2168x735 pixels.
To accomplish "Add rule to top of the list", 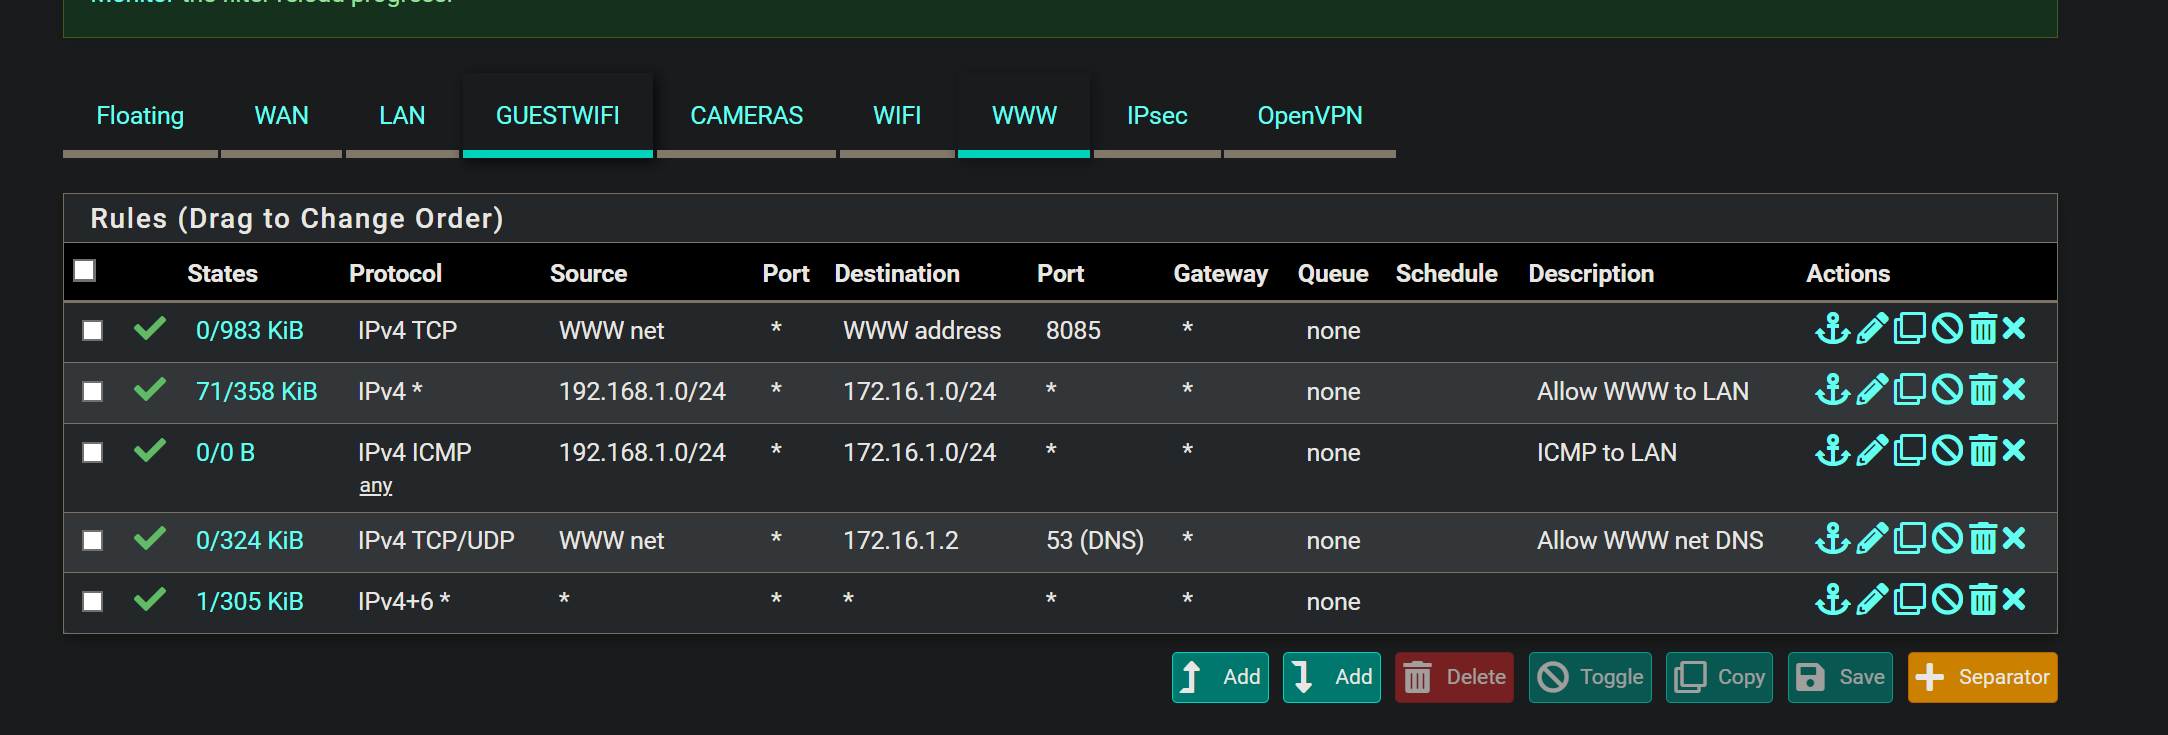I will tap(1220, 677).
